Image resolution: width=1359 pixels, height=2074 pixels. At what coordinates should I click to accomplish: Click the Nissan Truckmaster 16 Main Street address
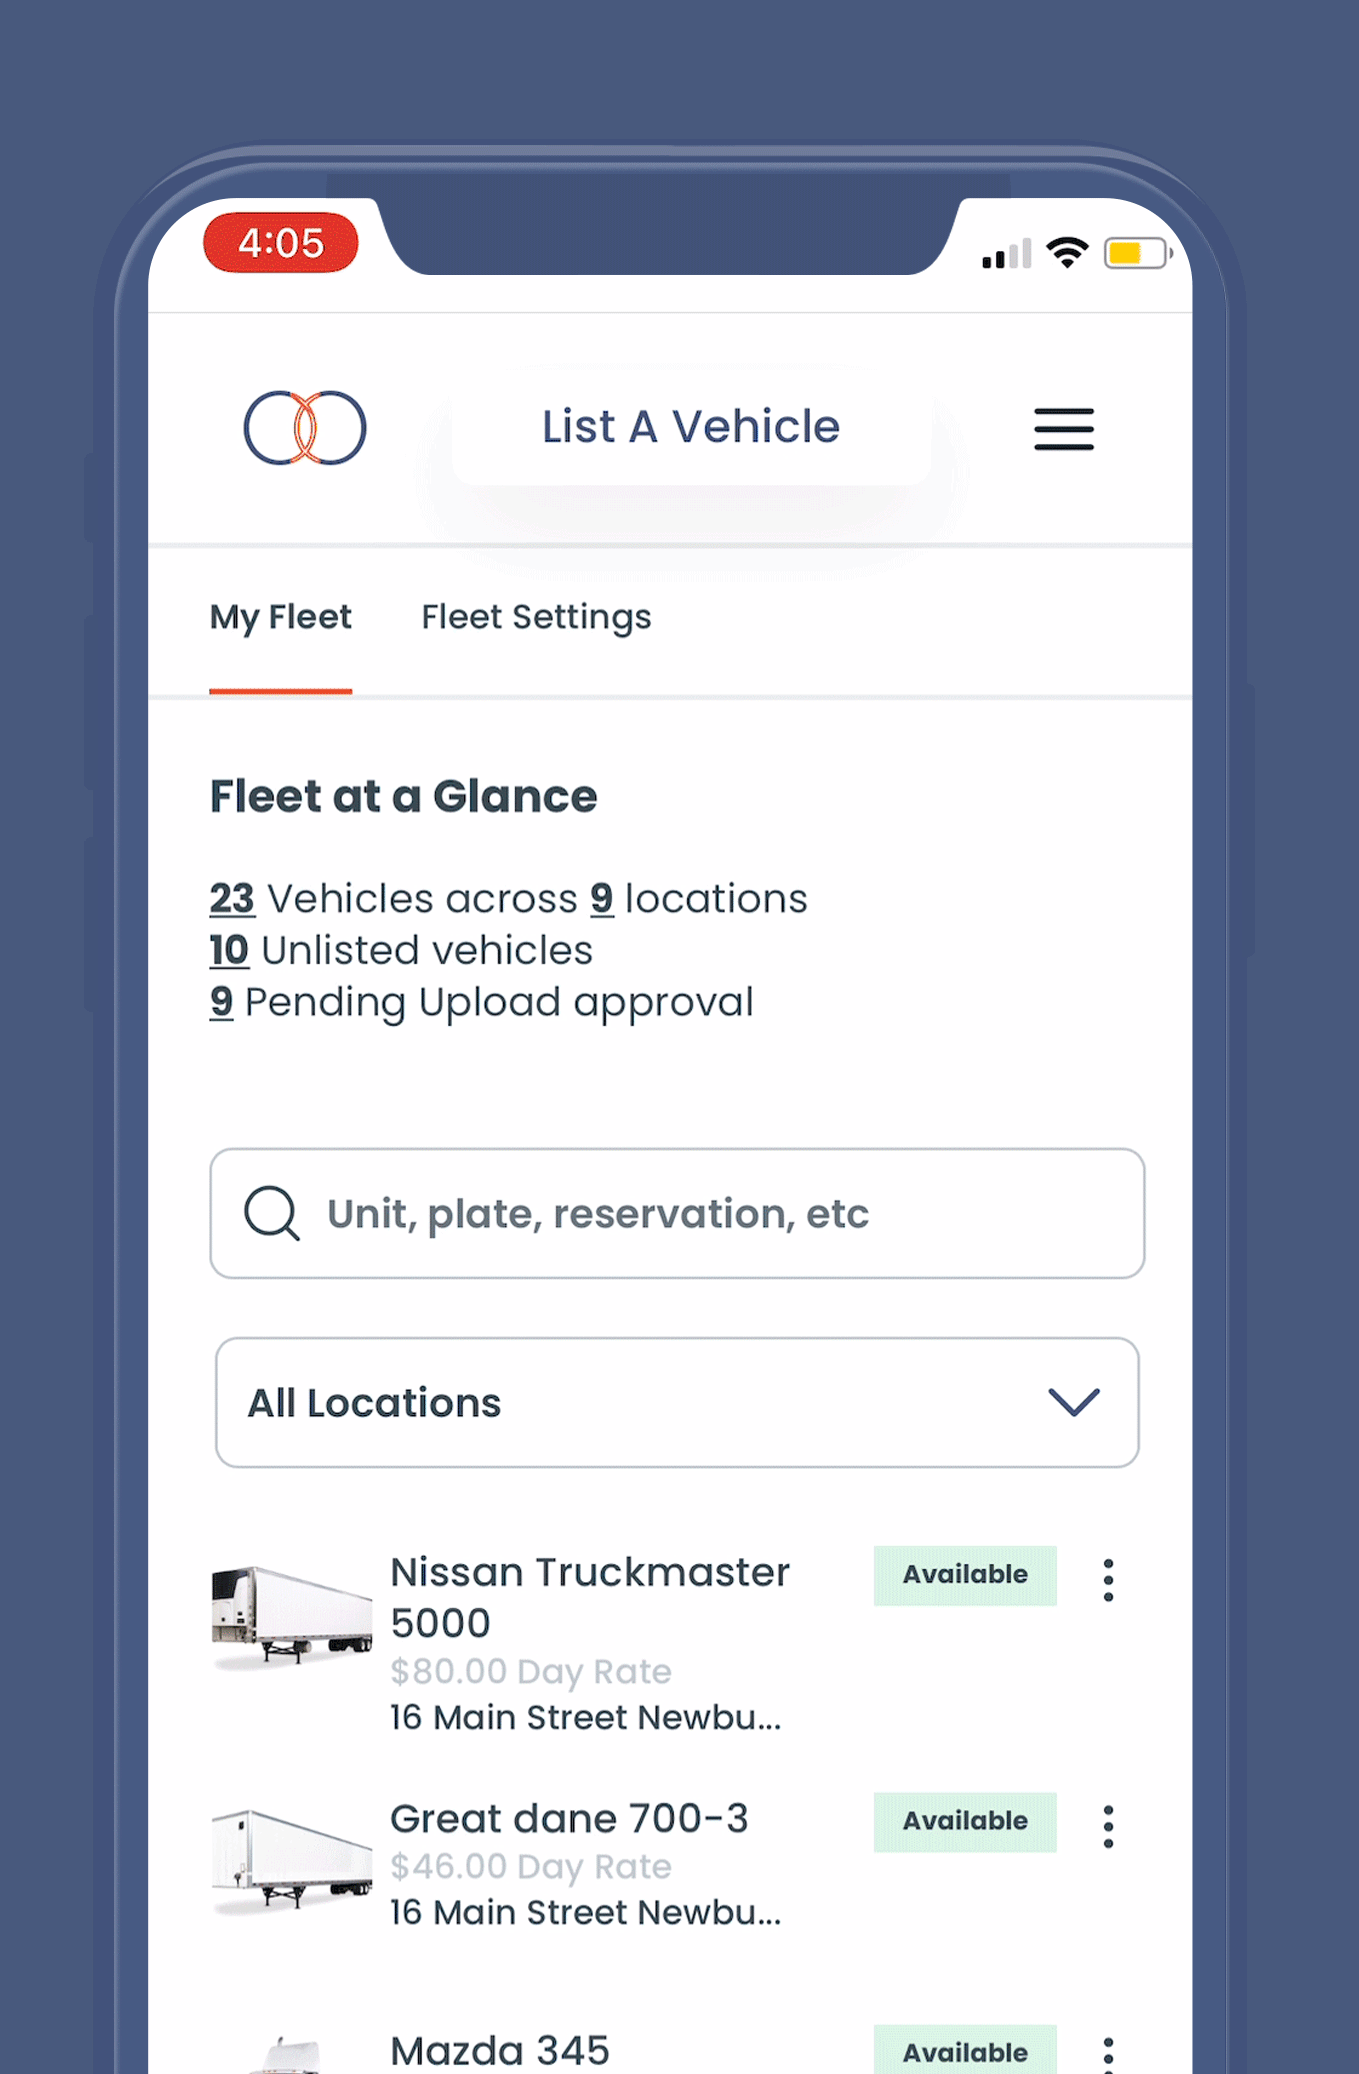pos(586,1717)
